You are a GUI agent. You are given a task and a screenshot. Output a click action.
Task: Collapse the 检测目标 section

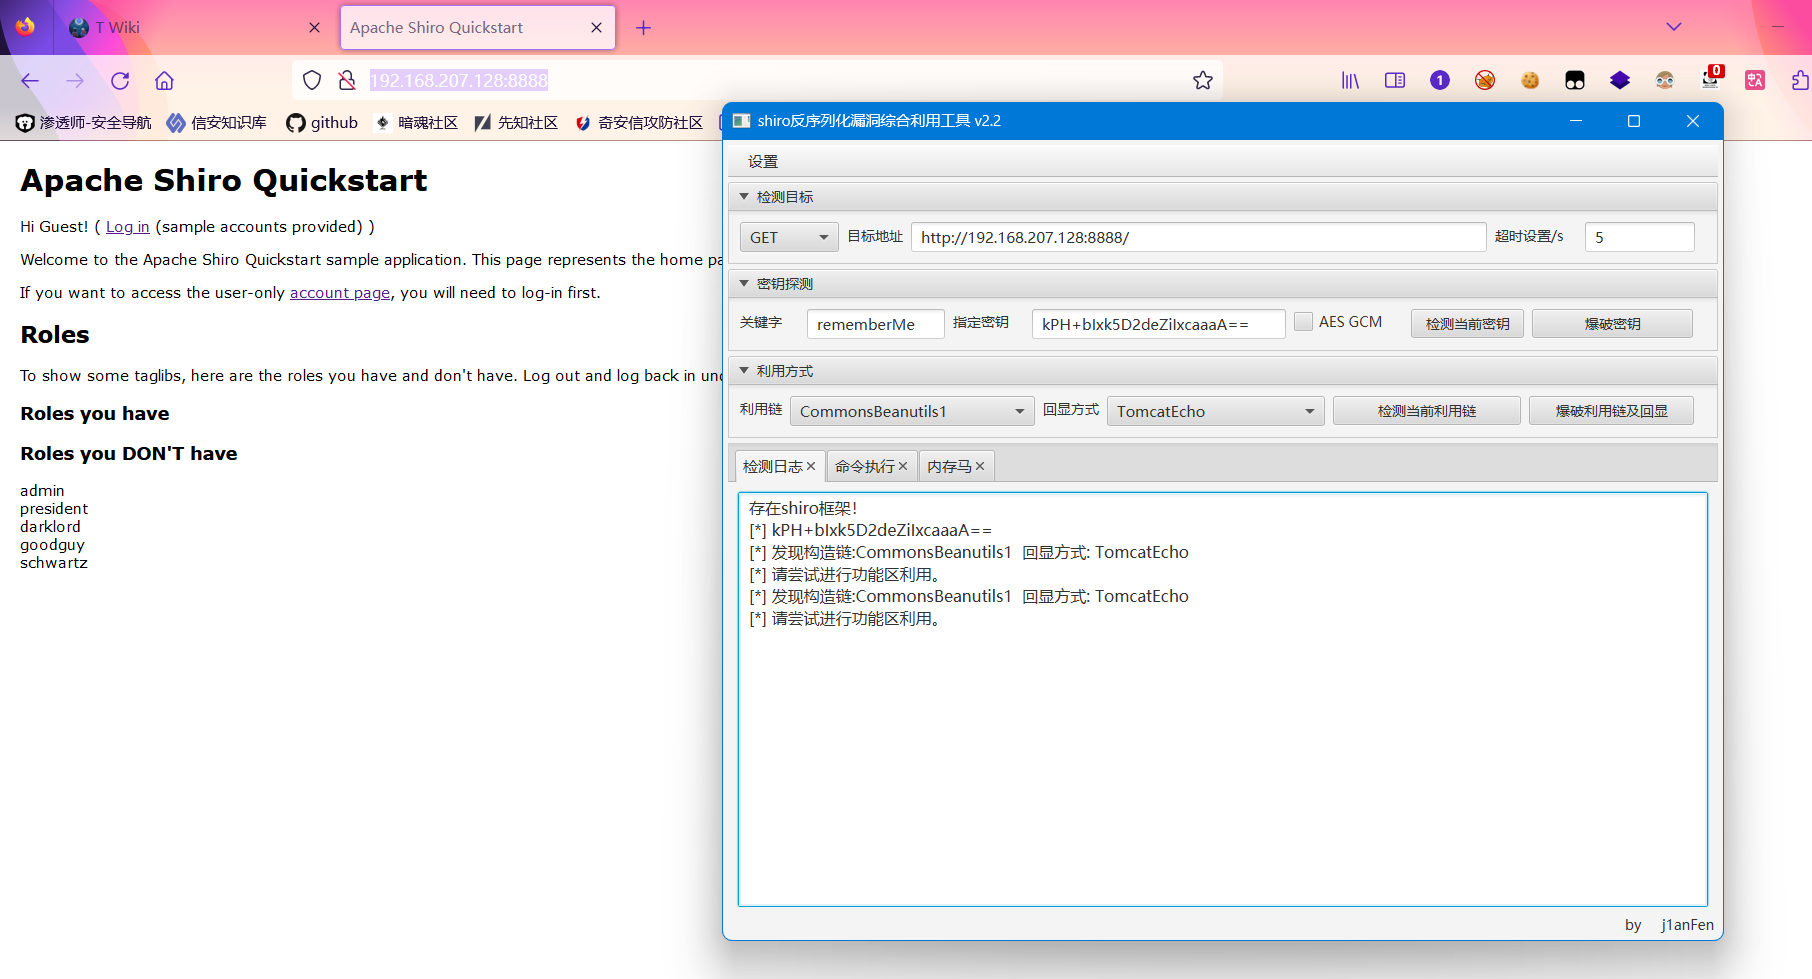pos(744,197)
